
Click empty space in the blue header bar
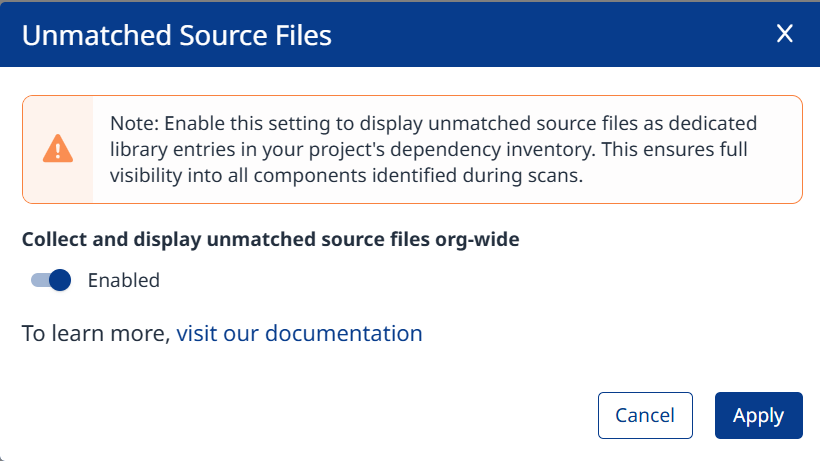point(549,34)
